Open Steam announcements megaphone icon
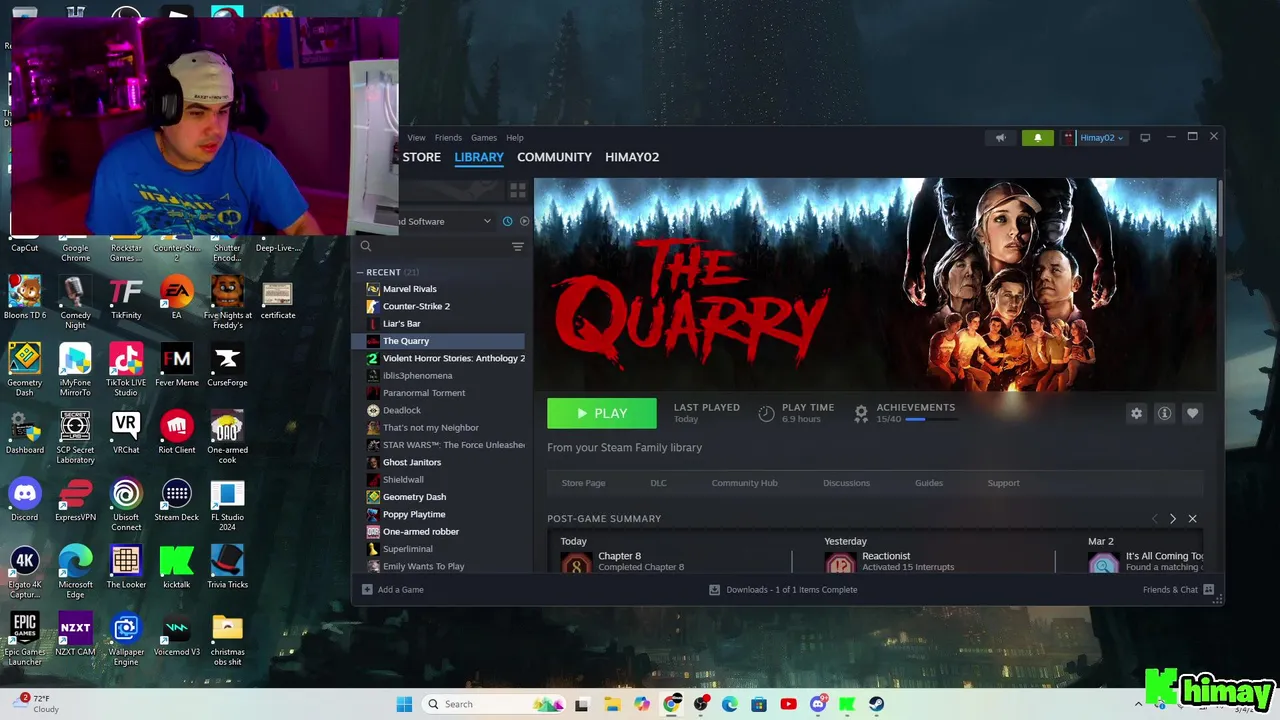1280x720 pixels. tap(1000, 138)
